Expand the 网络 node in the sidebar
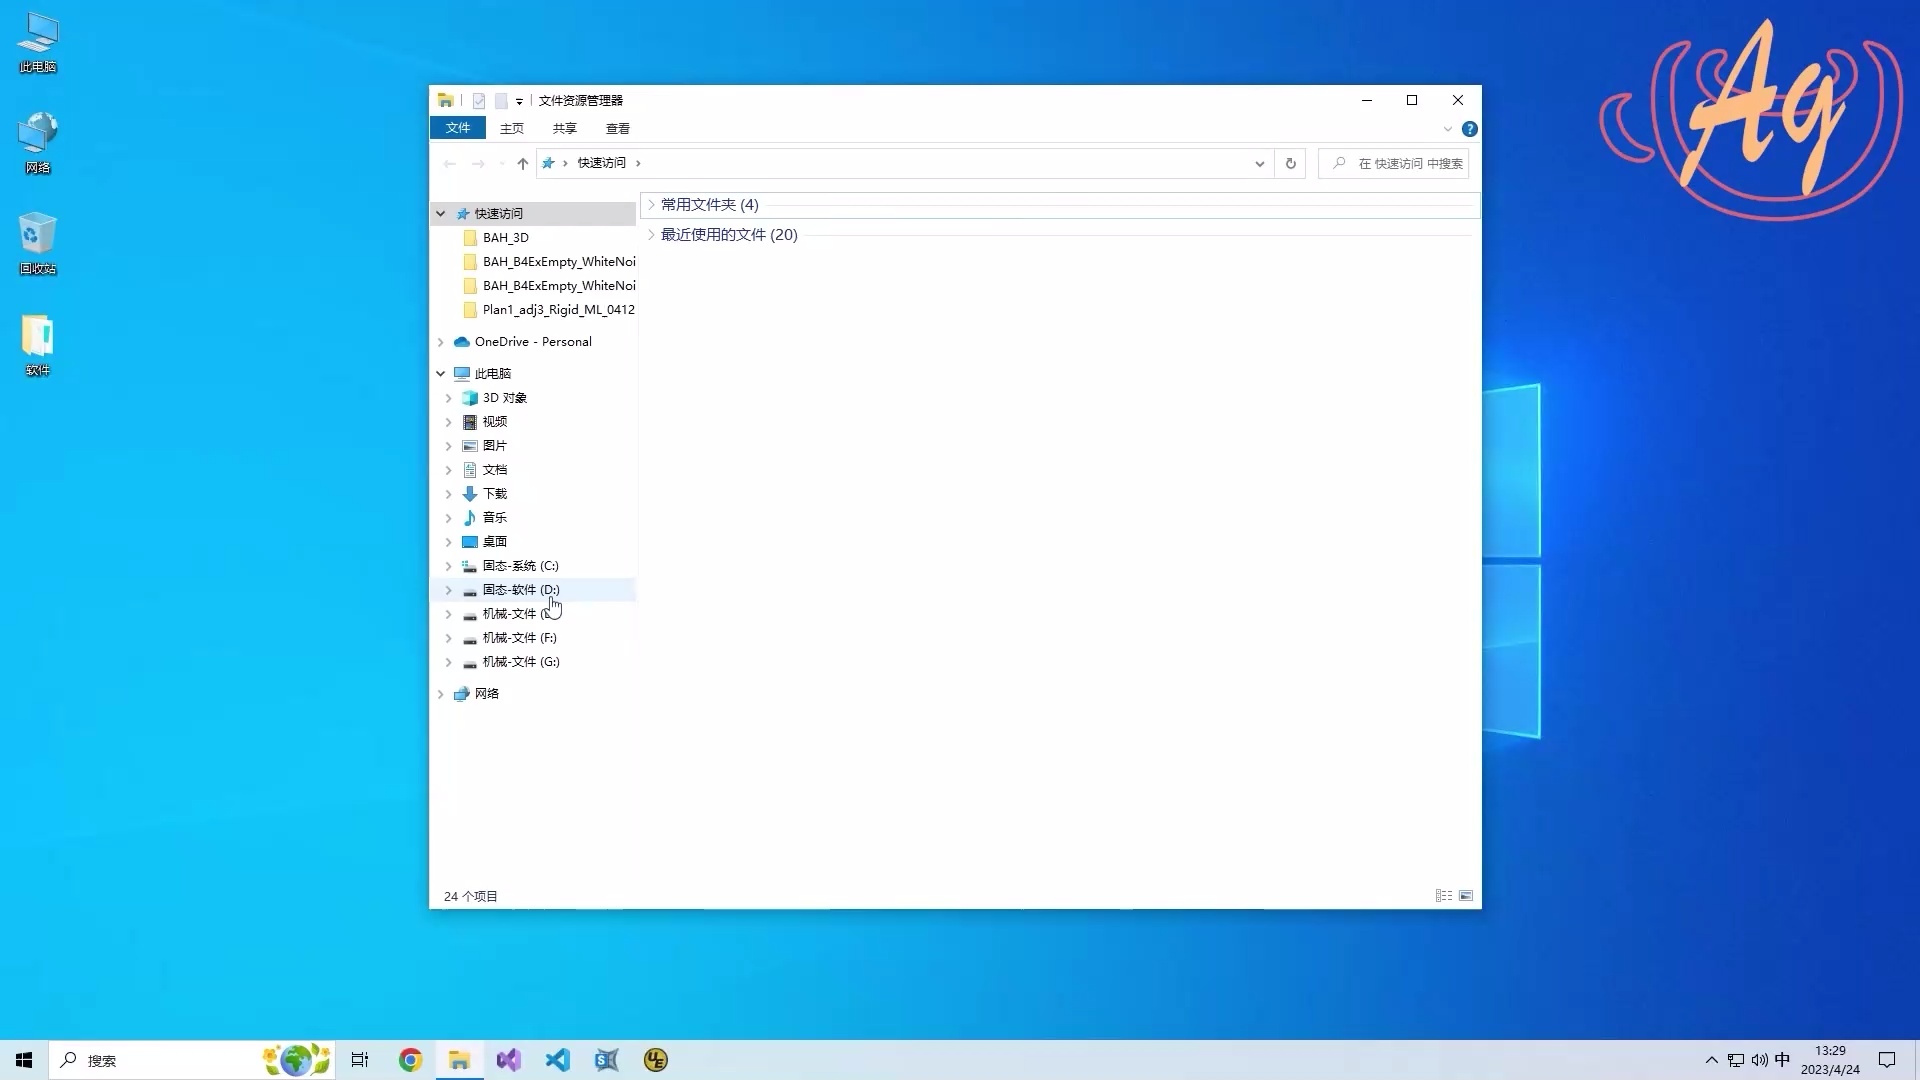Screen dimensions: 1920x1080 click(440, 693)
